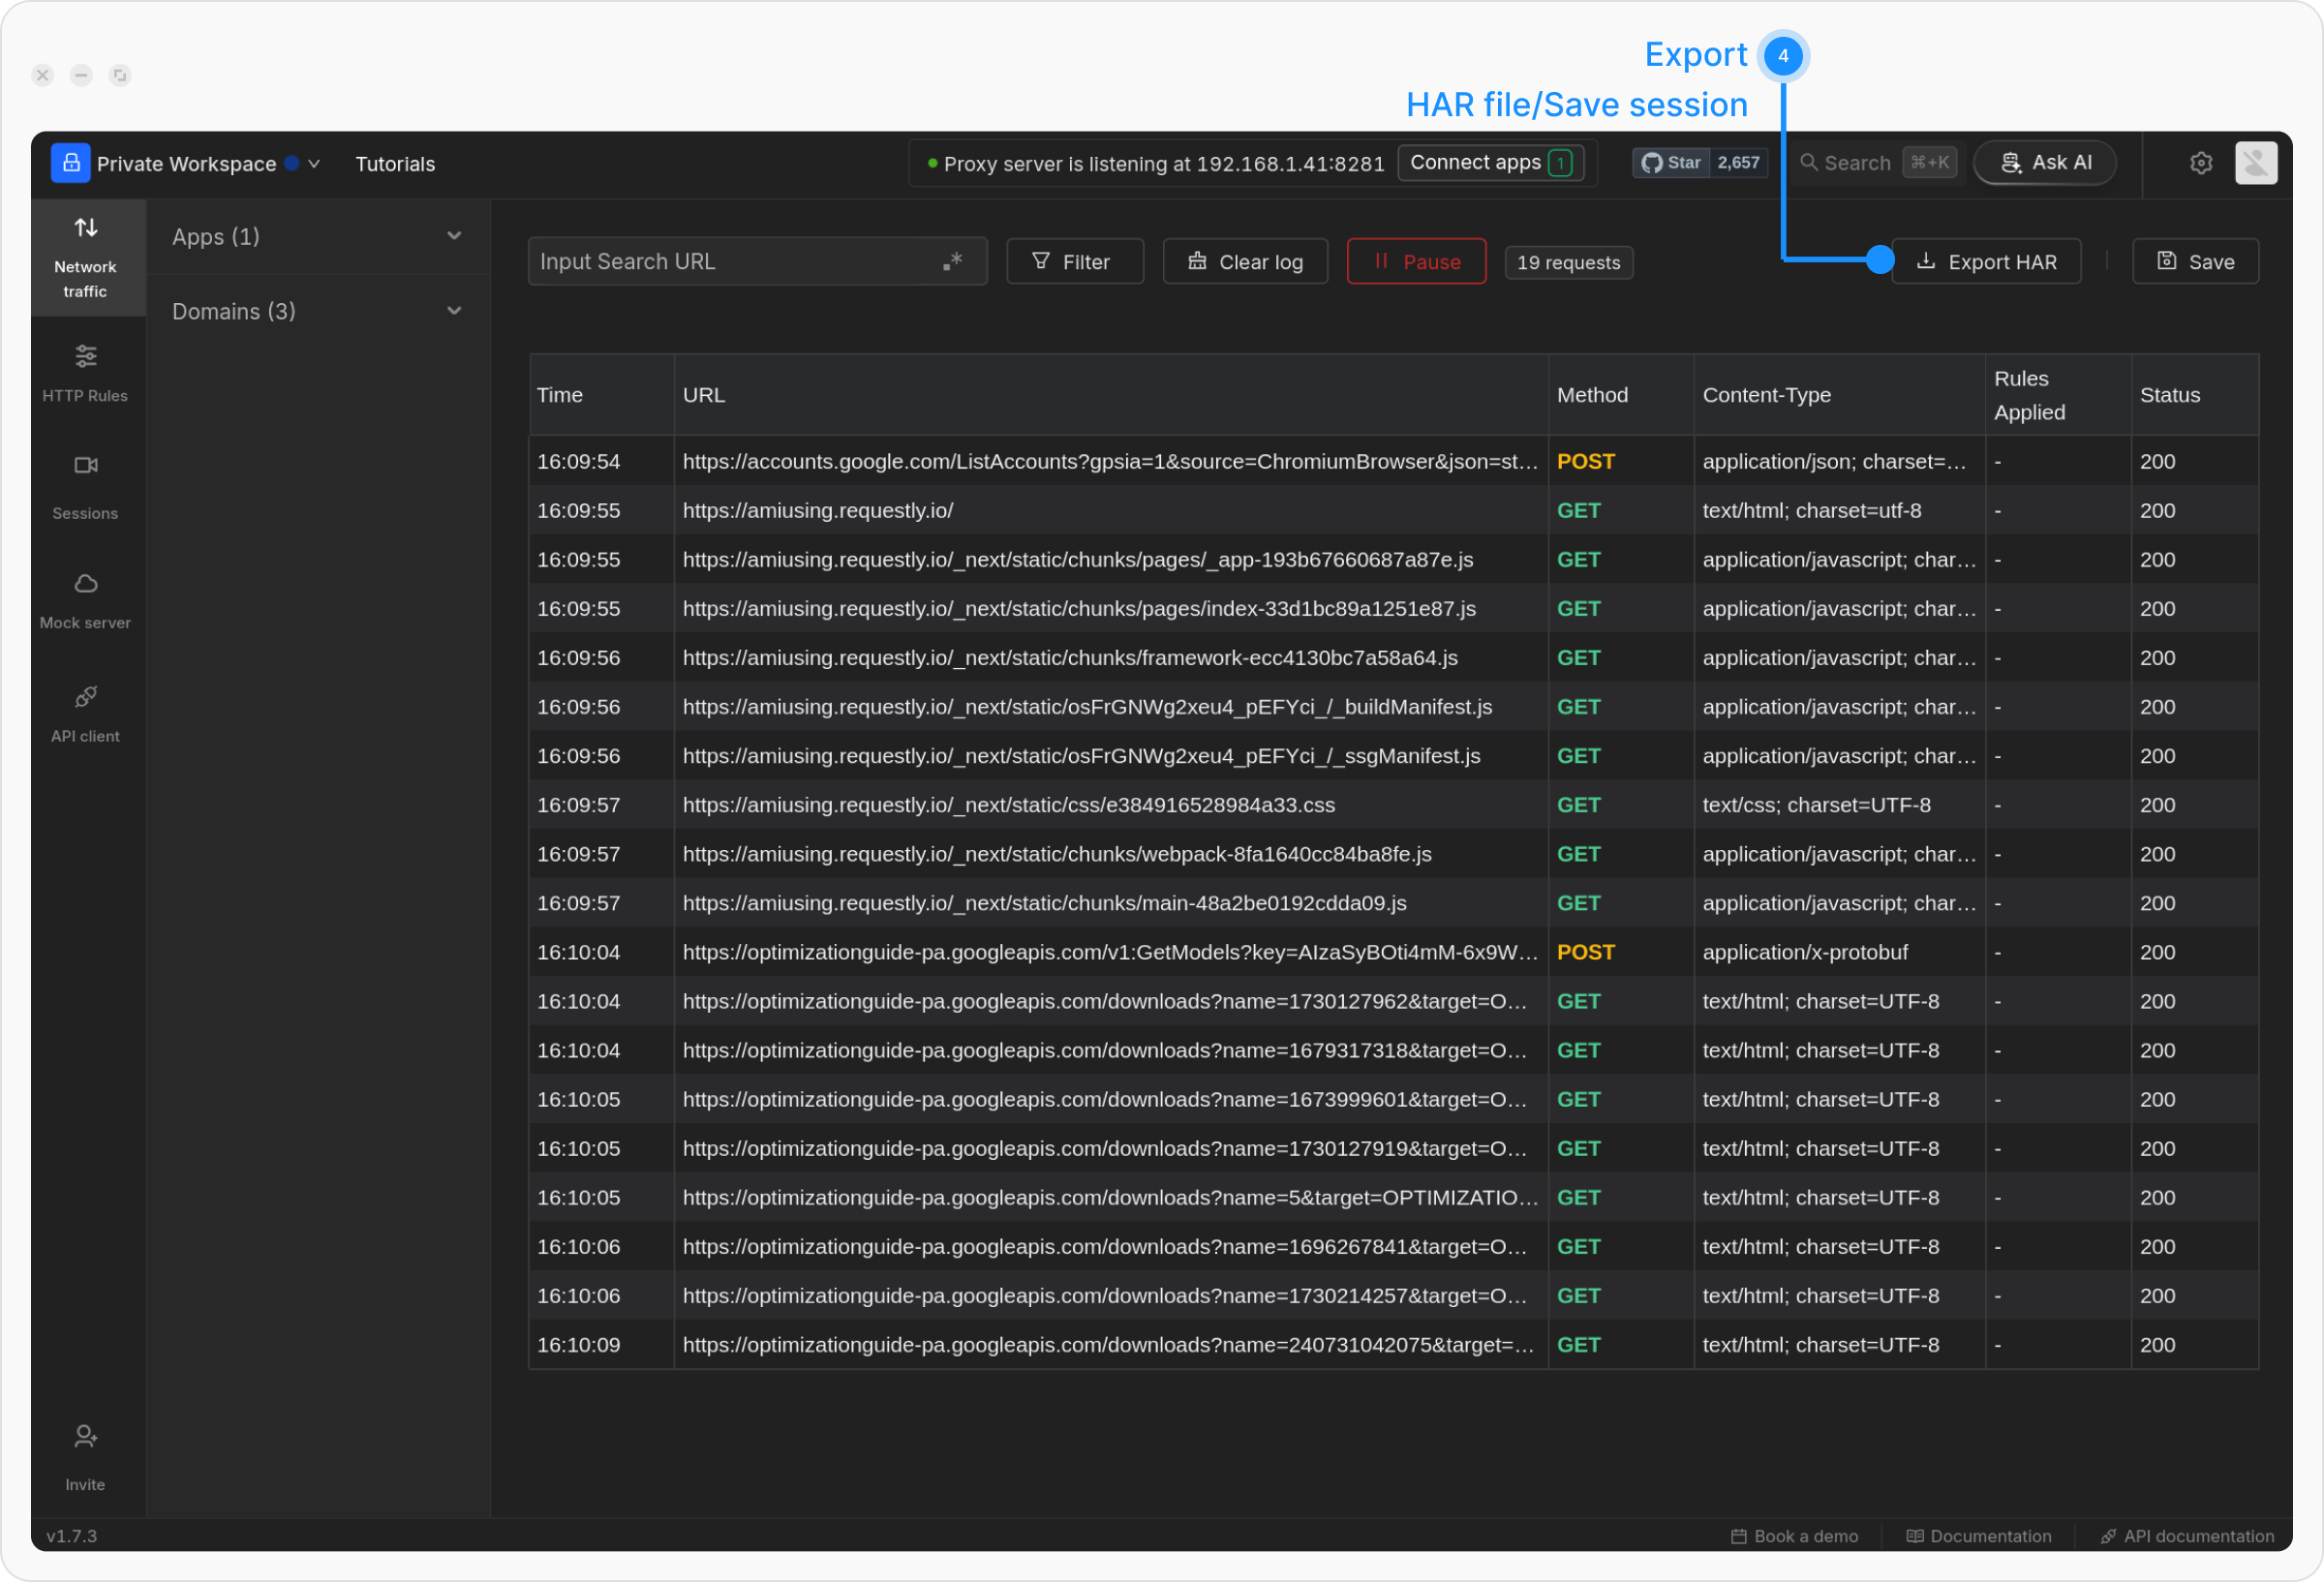Open the settings gear icon

(x=2200, y=163)
